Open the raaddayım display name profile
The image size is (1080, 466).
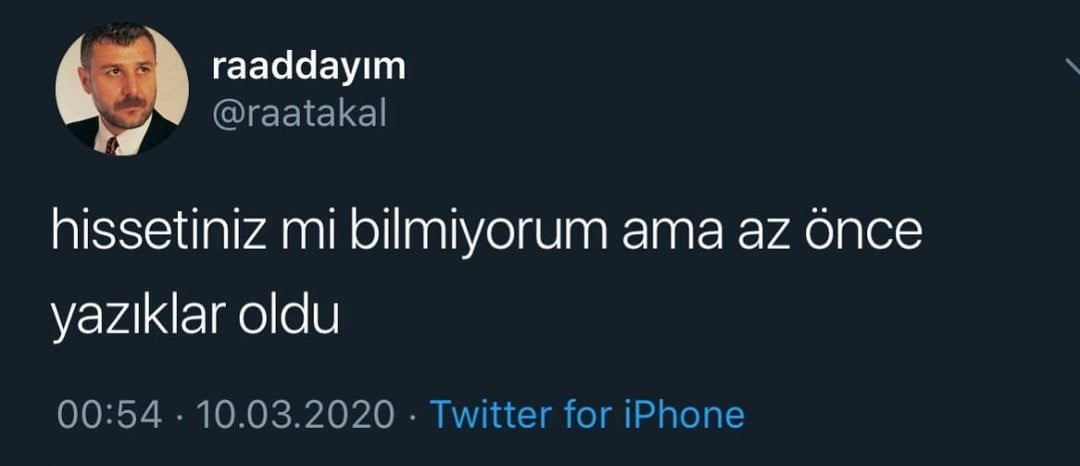[309, 68]
